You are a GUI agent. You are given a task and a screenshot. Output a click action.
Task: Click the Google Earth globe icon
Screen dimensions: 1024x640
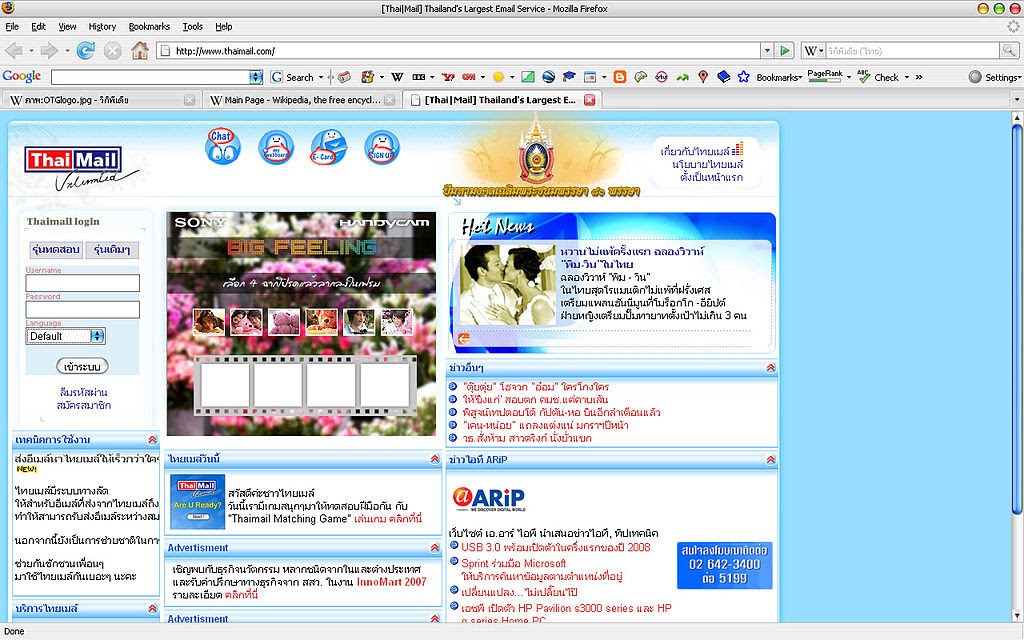tap(549, 77)
